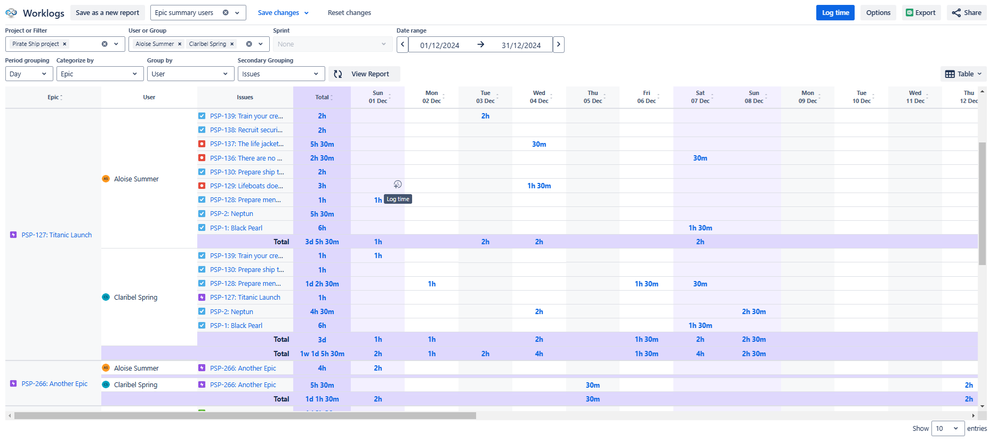Image resolution: width=998 pixels, height=440 pixels.
Task: Open Claribel's PSP-128: Prepare men link
Action: pyautogui.click(x=246, y=283)
